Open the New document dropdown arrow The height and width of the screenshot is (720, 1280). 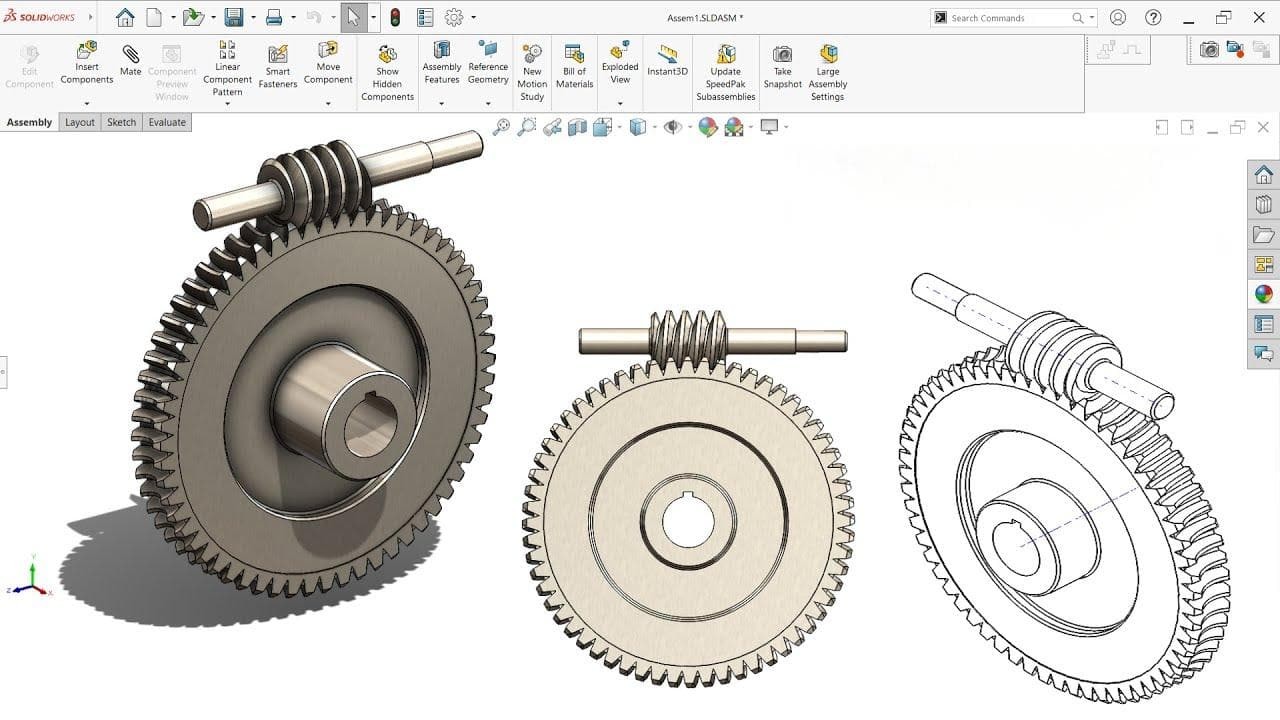pyautogui.click(x=172, y=17)
